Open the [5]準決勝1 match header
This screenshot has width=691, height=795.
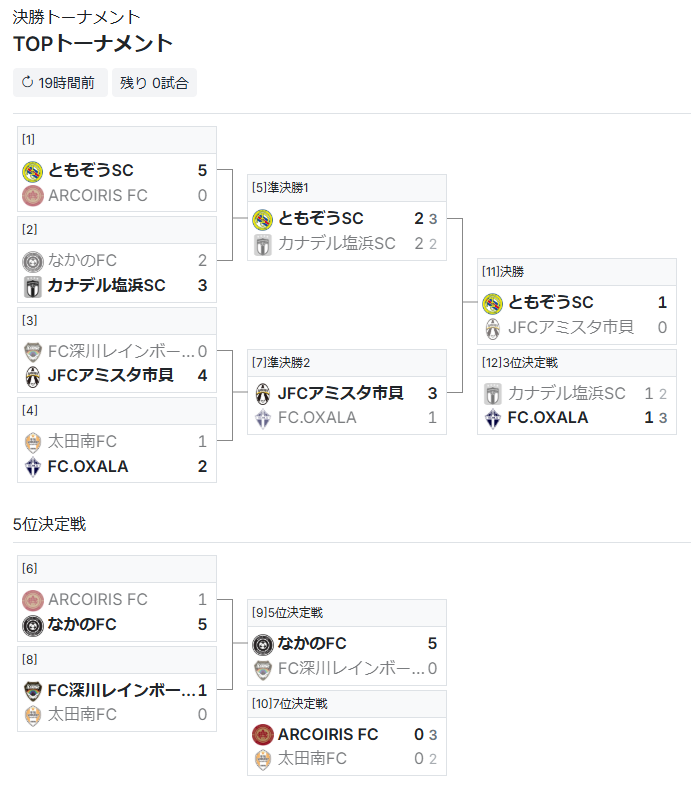pyautogui.click(x=347, y=188)
